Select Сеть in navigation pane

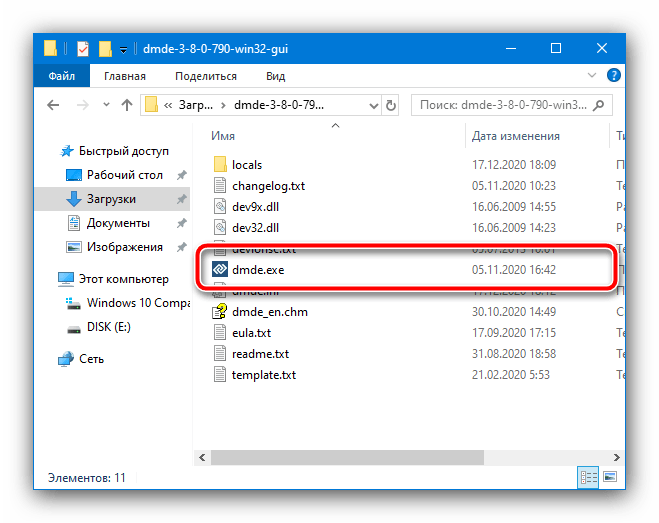[x=91, y=359]
